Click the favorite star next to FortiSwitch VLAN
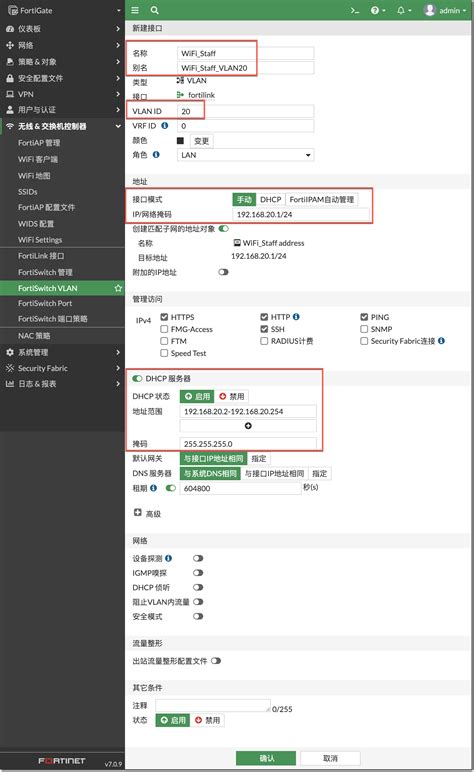This screenshot has height=772, width=474. point(118,288)
